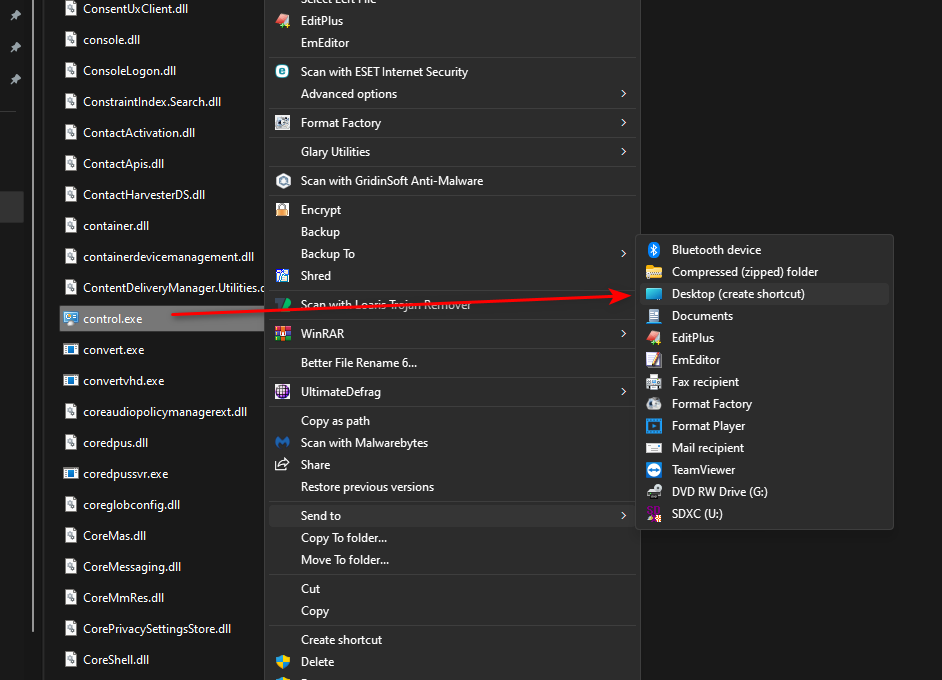Expand the Glary Utilities submenu arrow
This screenshot has width=942, height=680.
tap(624, 152)
